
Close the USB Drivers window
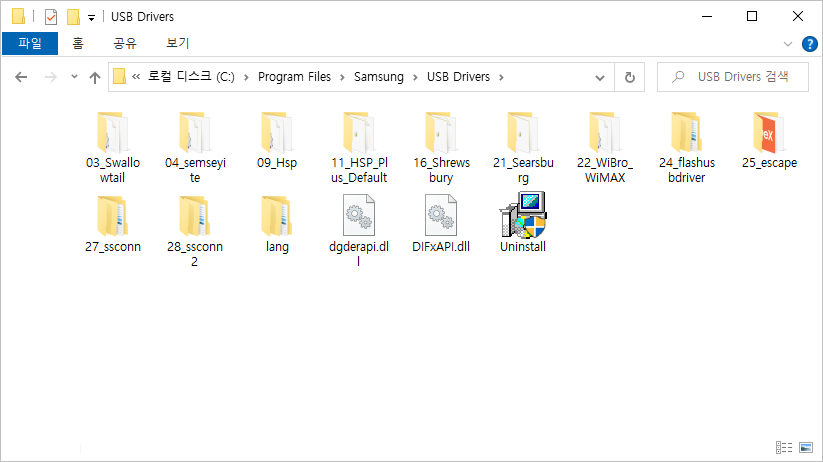point(798,17)
